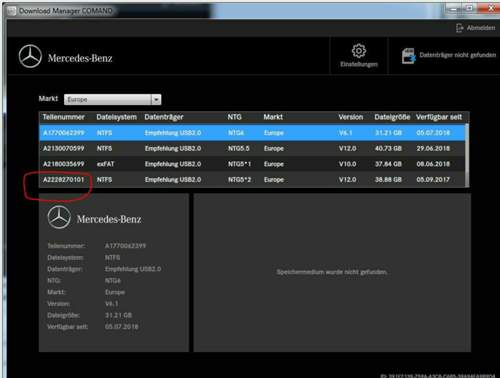This screenshot has width=500, height=378.
Task: Click Speichermedium wurde nicht gefunden message
Action: 332,272
